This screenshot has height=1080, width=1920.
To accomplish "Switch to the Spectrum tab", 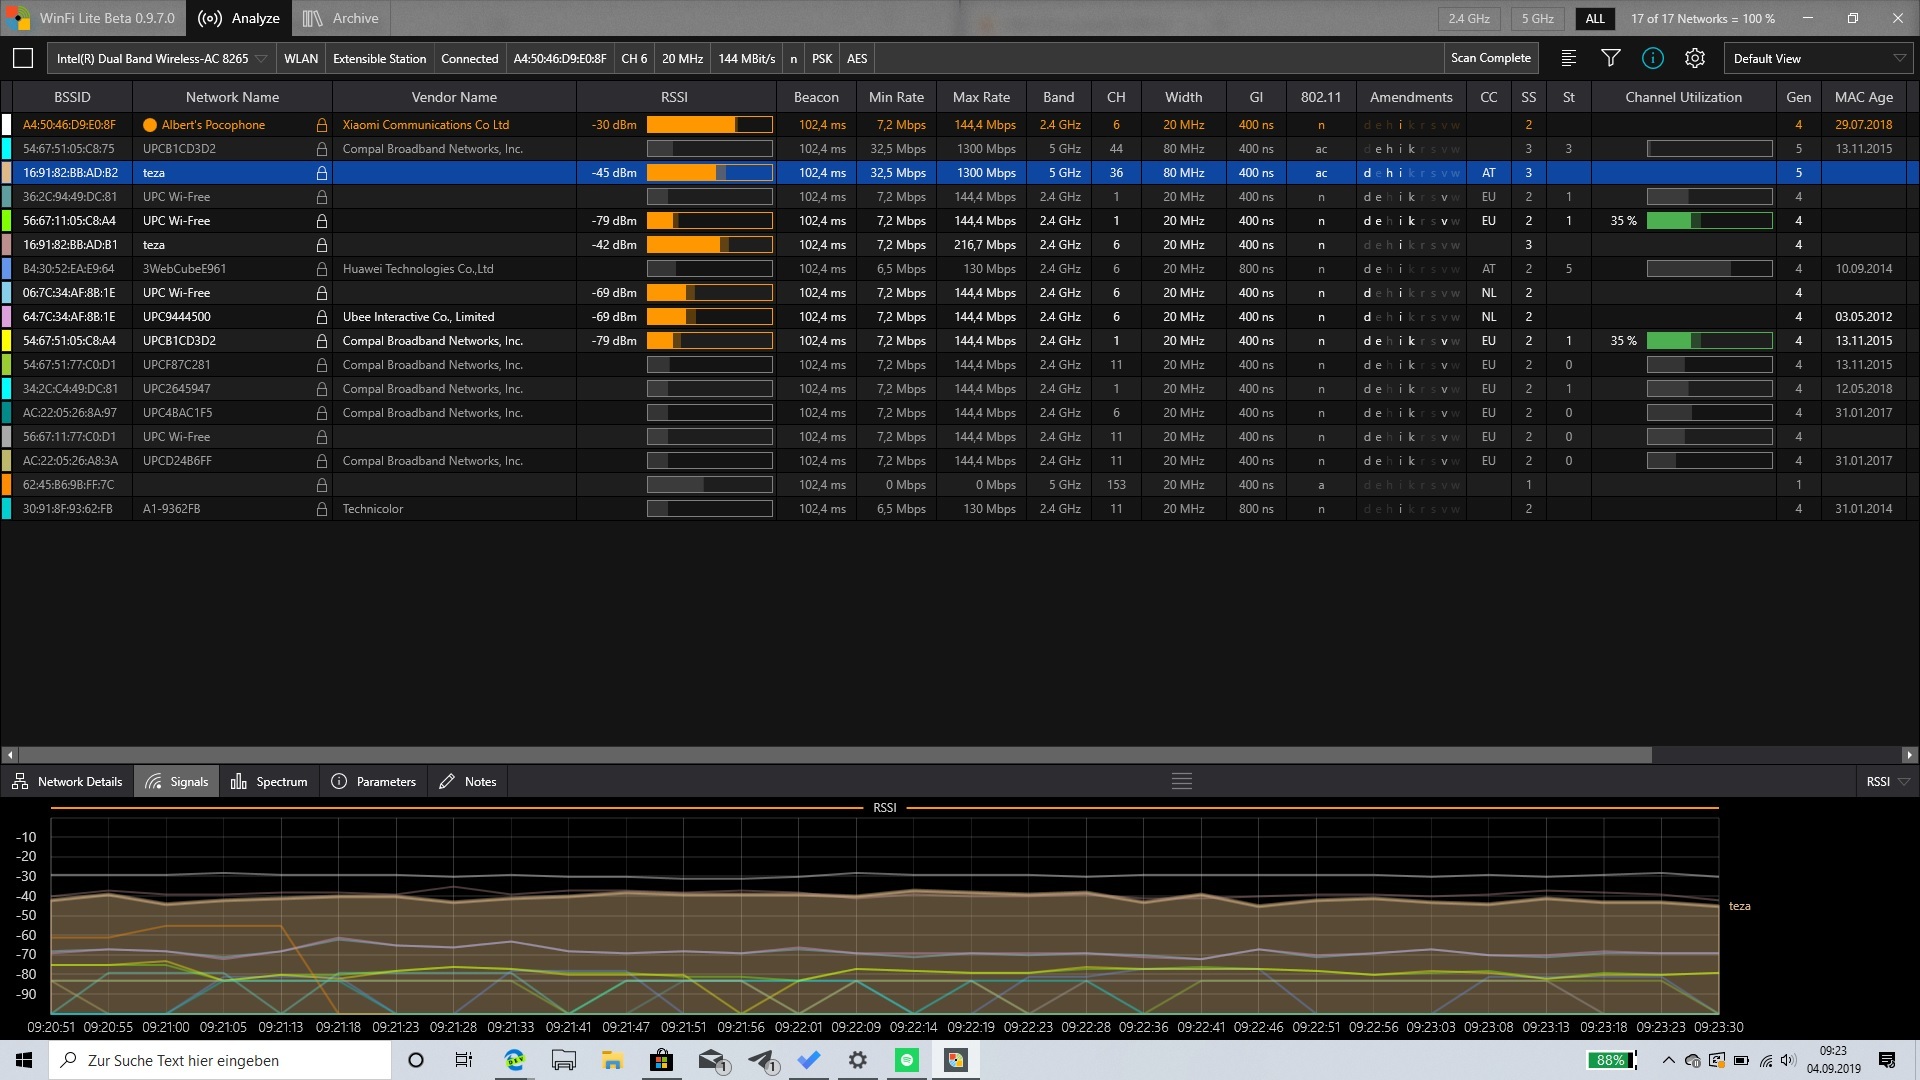I will click(x=269, y=782).
